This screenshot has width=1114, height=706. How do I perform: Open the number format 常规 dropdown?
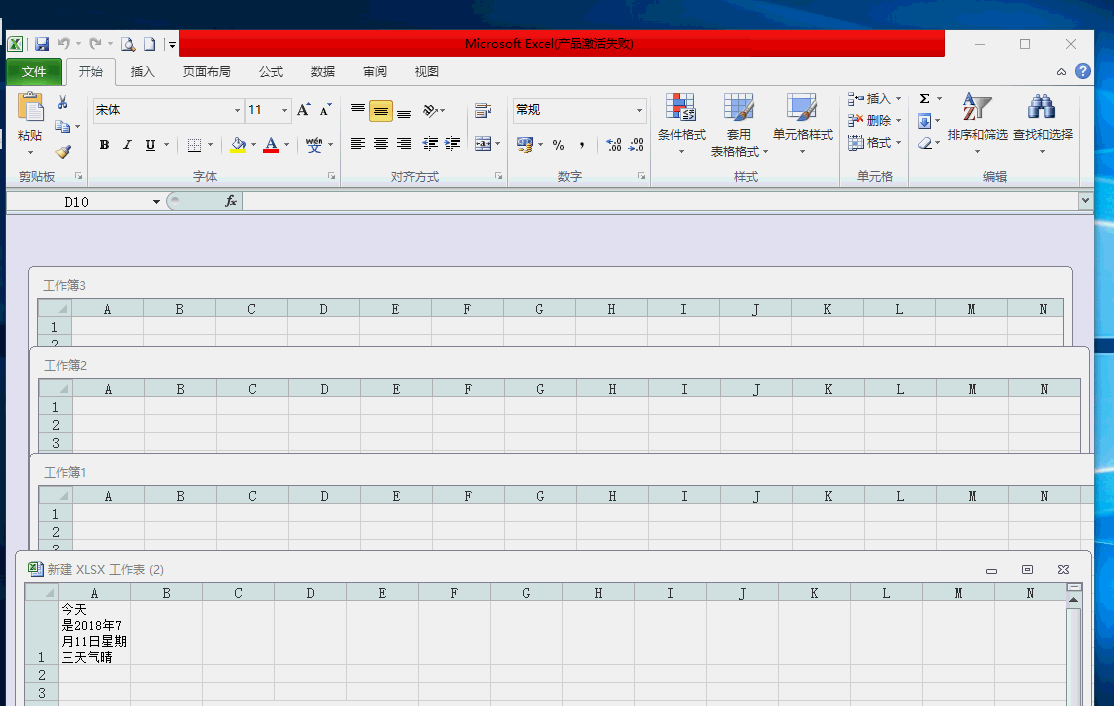(x=639, y=110)
